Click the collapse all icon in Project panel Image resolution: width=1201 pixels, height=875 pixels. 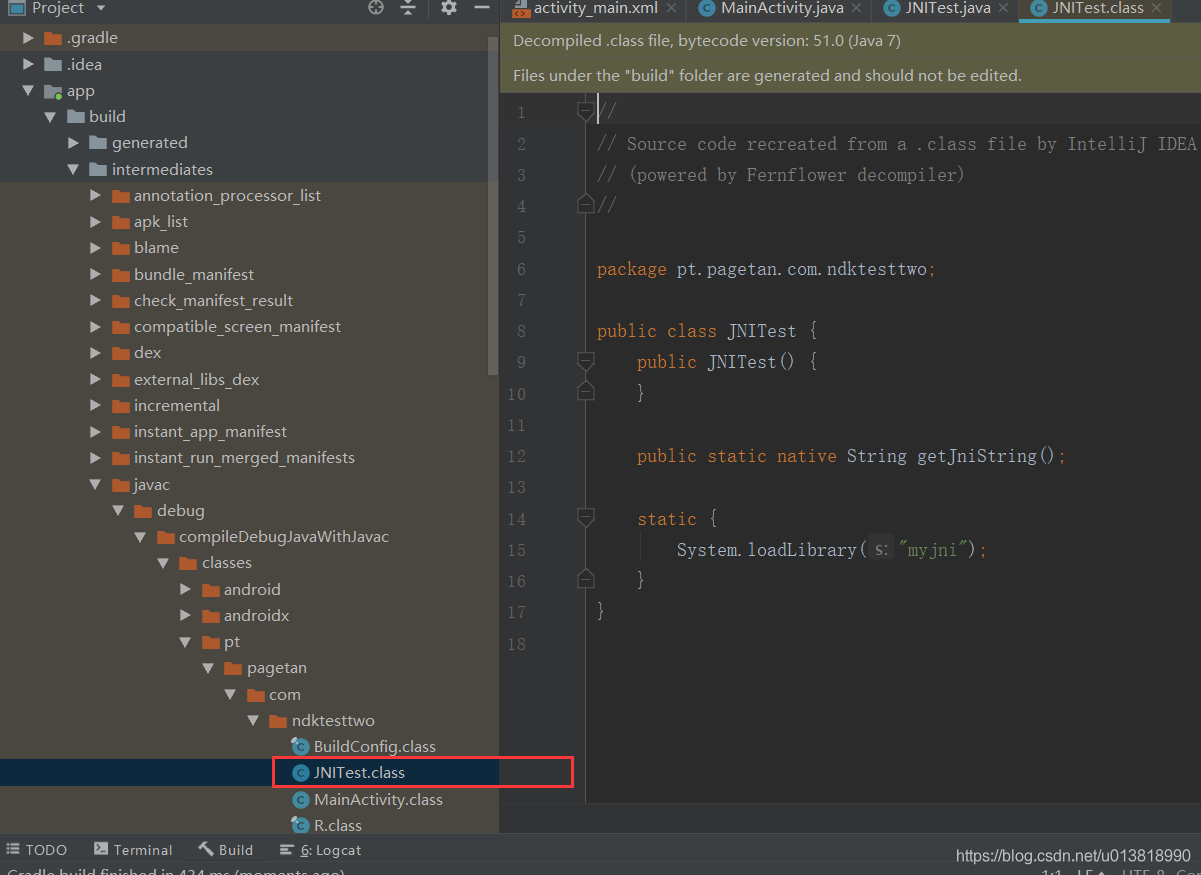pos(408,8)
